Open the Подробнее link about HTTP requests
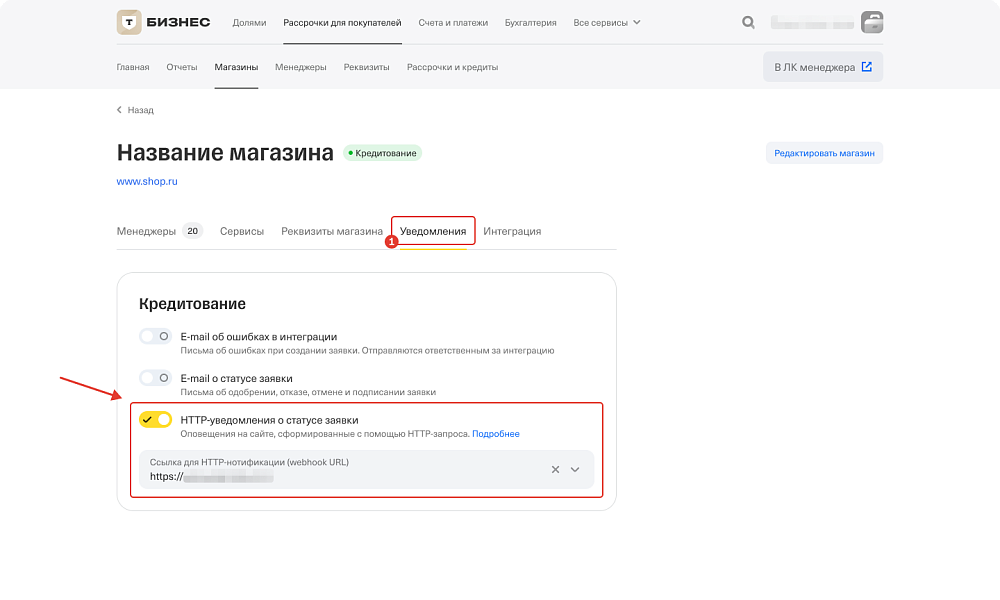The width and height of the screenshot is (1000, 600). [x=496, y=433]
